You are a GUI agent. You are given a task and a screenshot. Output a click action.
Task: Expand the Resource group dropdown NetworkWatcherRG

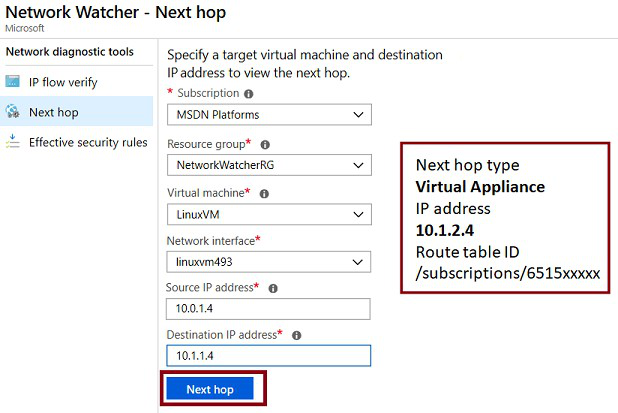269,165
